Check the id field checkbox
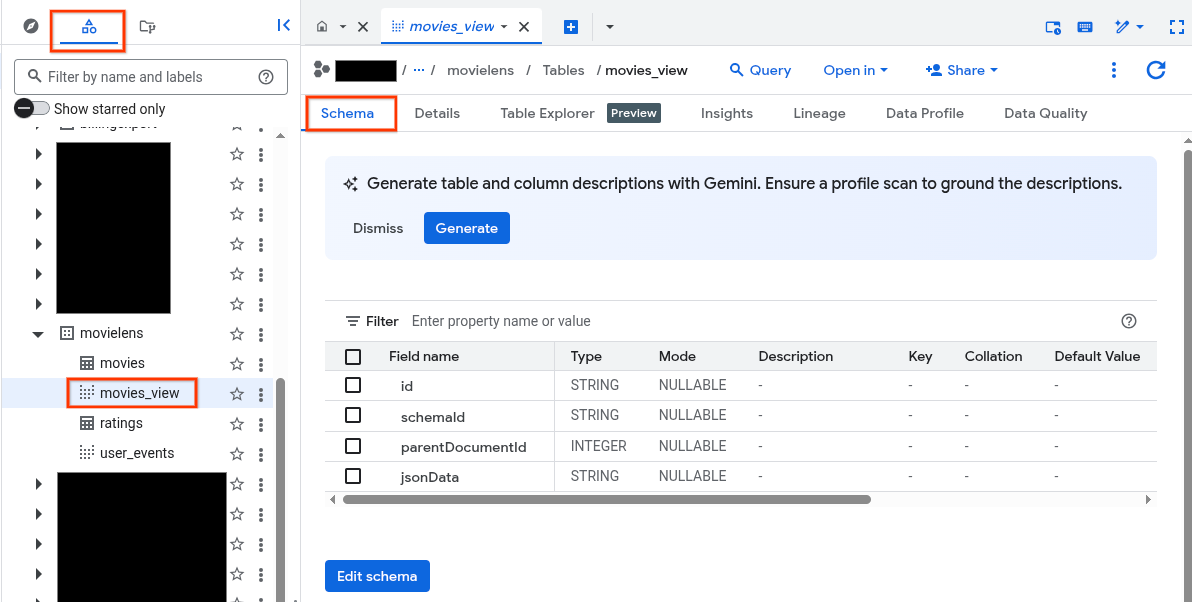Image resolution: width=1192 pixels, height=602 pixels. click(353, 385)
